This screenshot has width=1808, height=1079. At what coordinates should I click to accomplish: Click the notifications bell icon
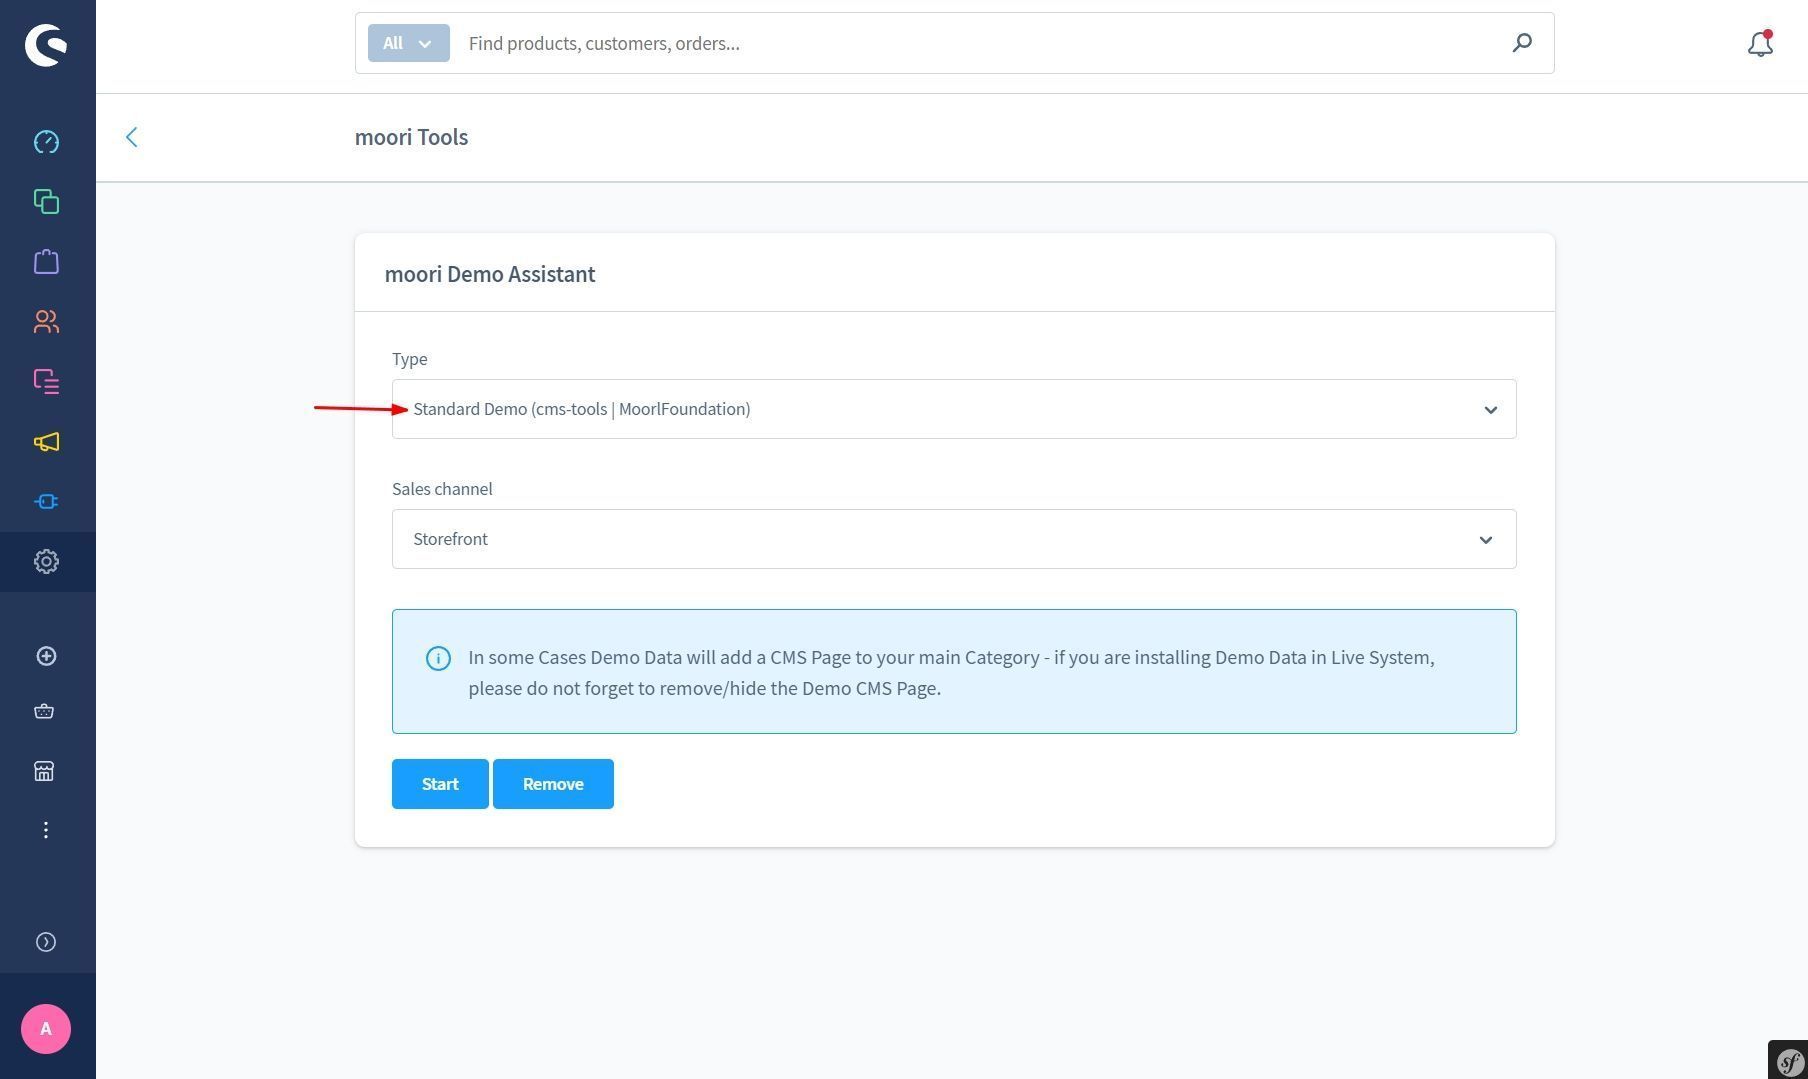pos(1760,44)
